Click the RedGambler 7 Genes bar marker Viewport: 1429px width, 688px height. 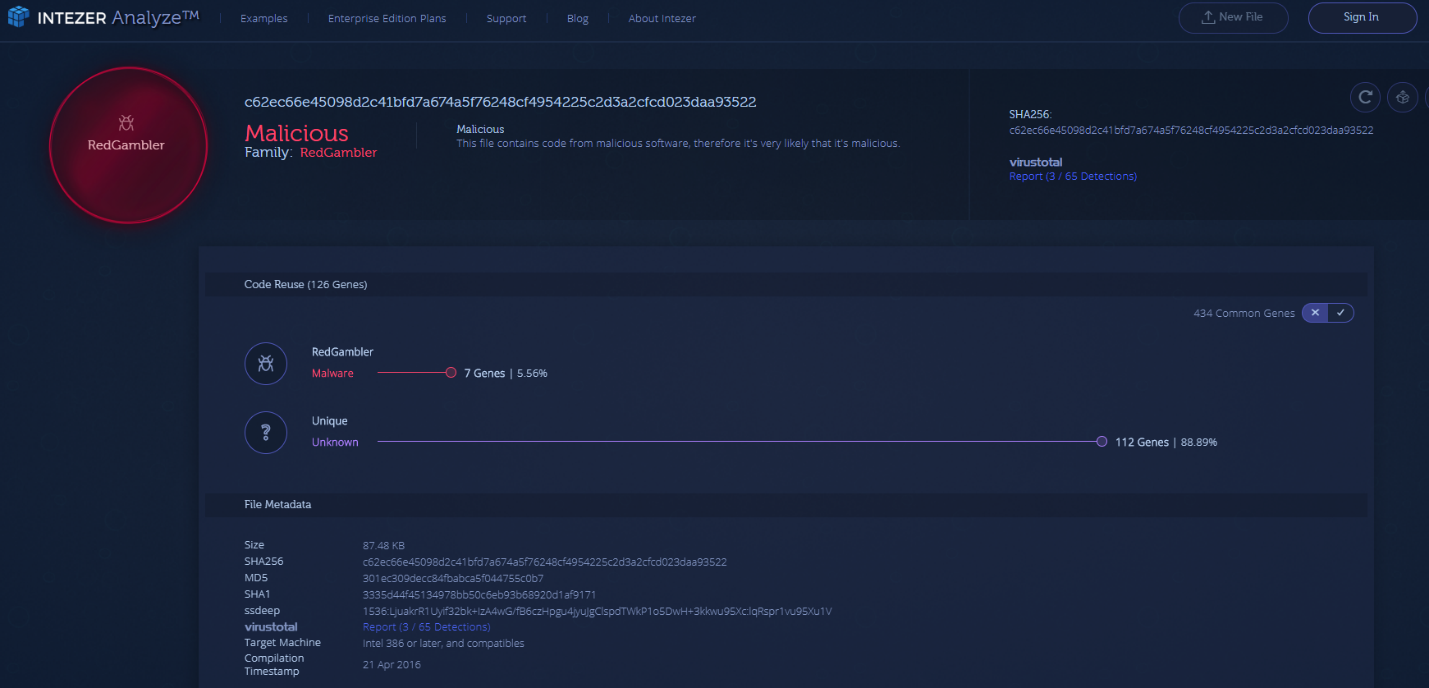[451, 373]
